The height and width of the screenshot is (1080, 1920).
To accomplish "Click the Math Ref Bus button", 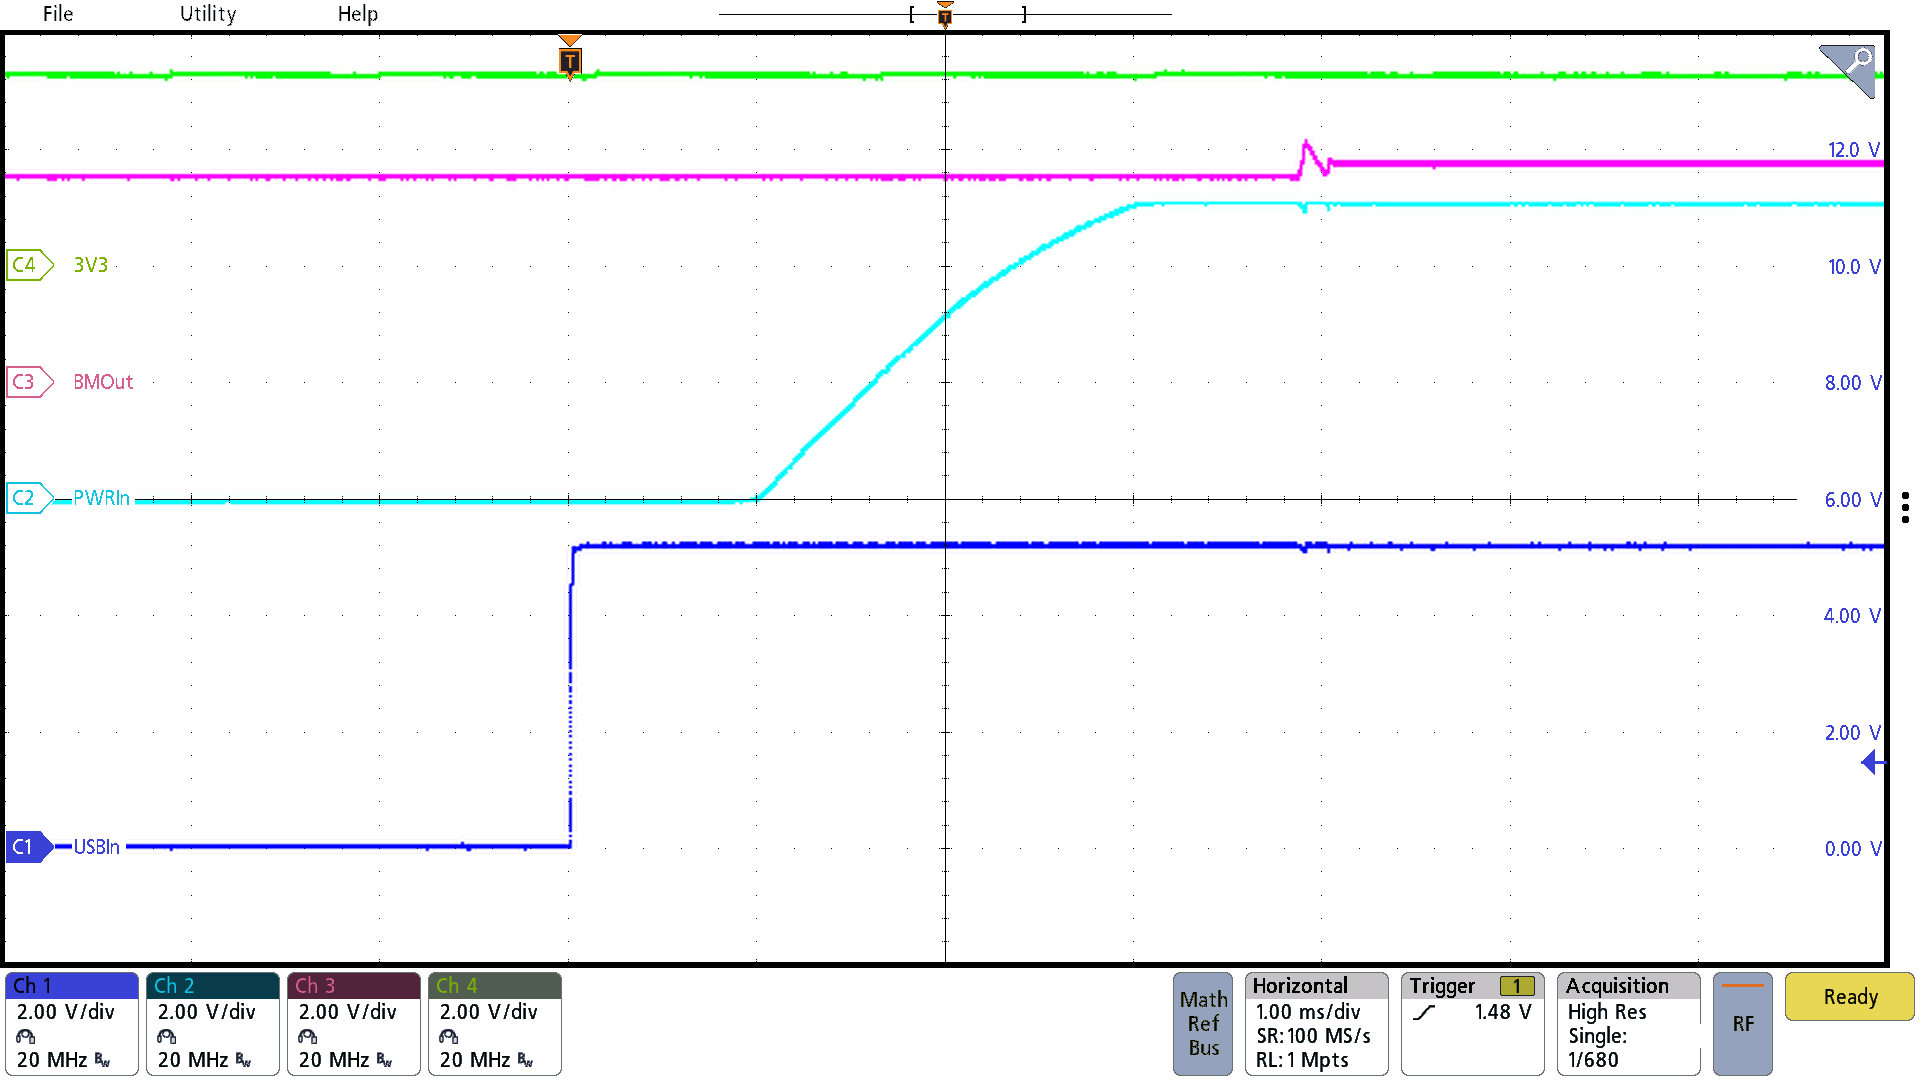I will pyautogui.click(x=1202, y=1022).
